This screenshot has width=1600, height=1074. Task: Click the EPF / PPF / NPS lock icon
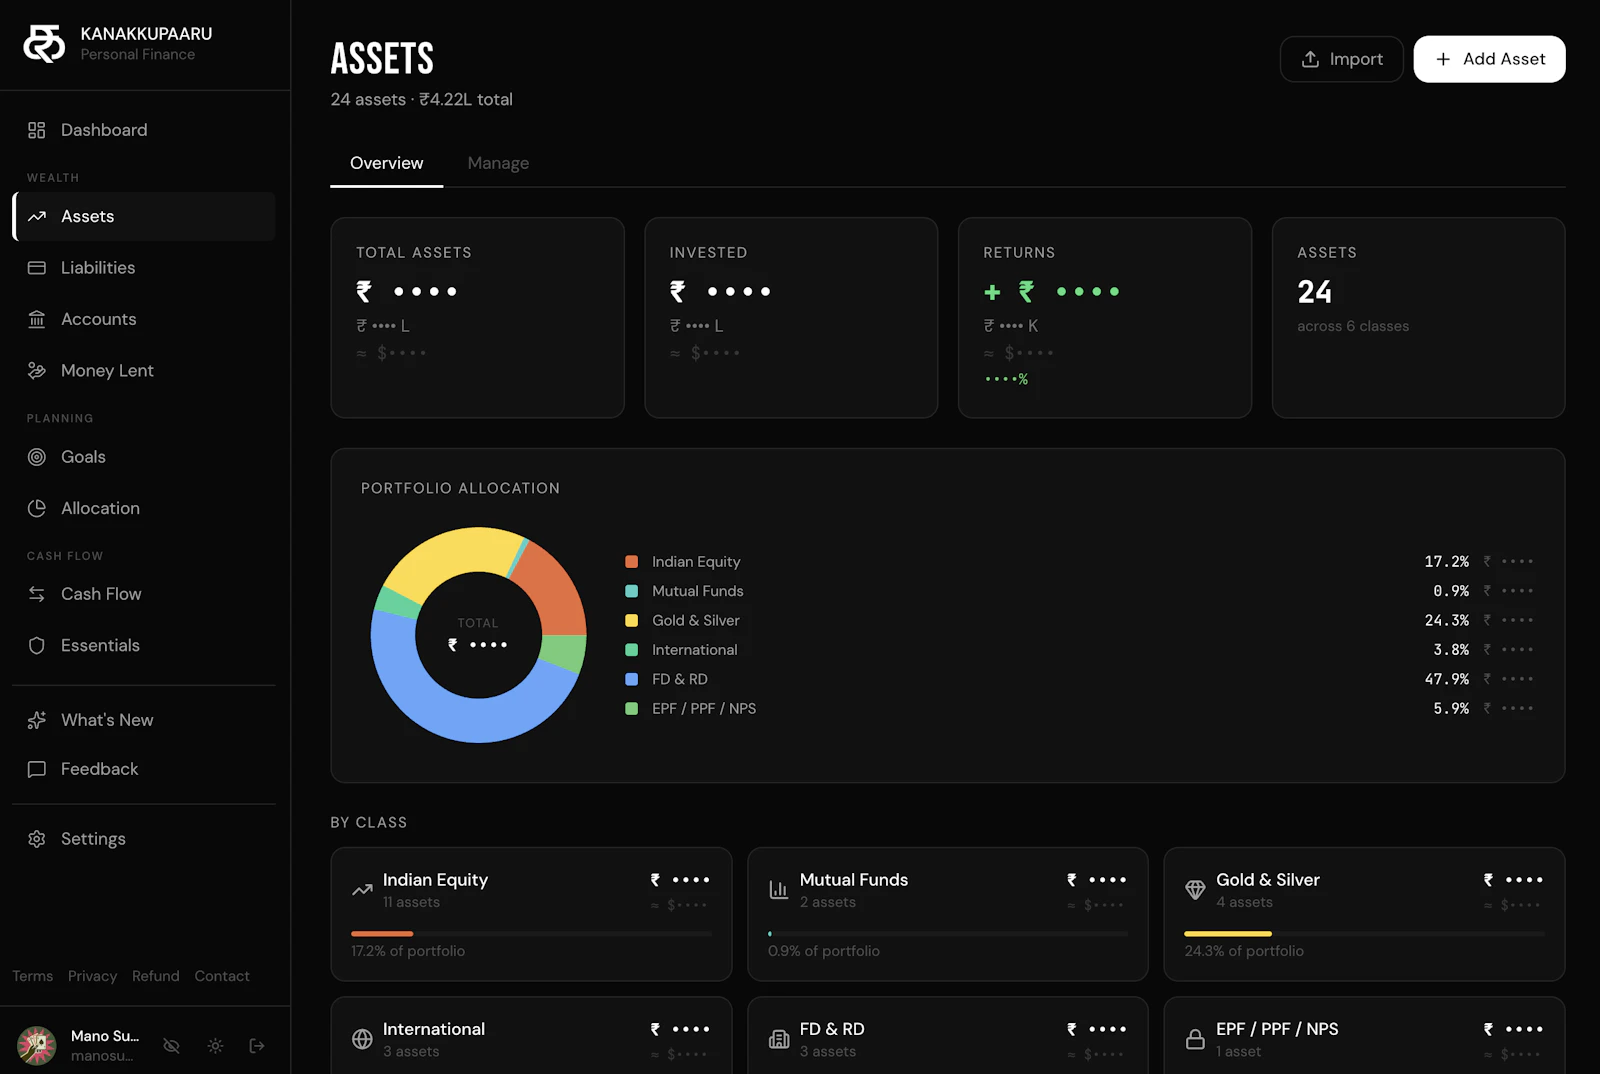click(x=1195, y=1039)
